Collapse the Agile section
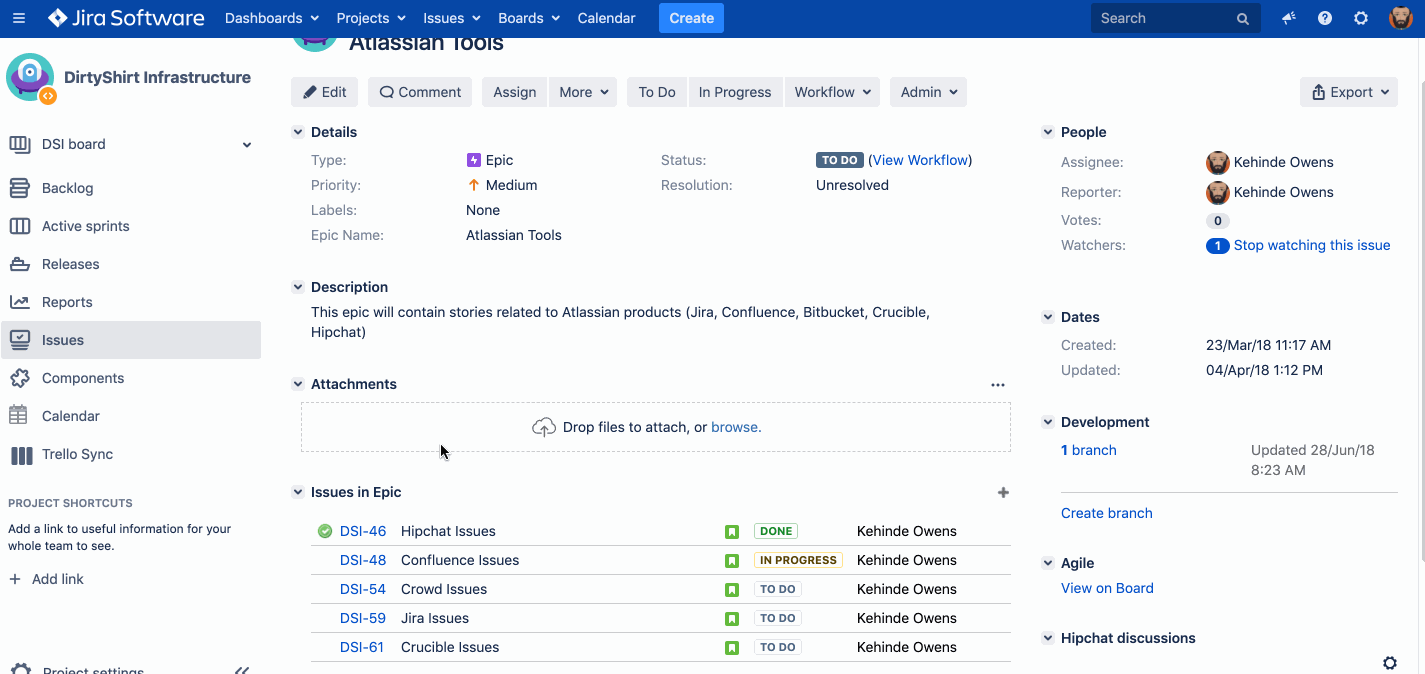The height and width of the screenshot is (674, 1425). pos(1047,563)
